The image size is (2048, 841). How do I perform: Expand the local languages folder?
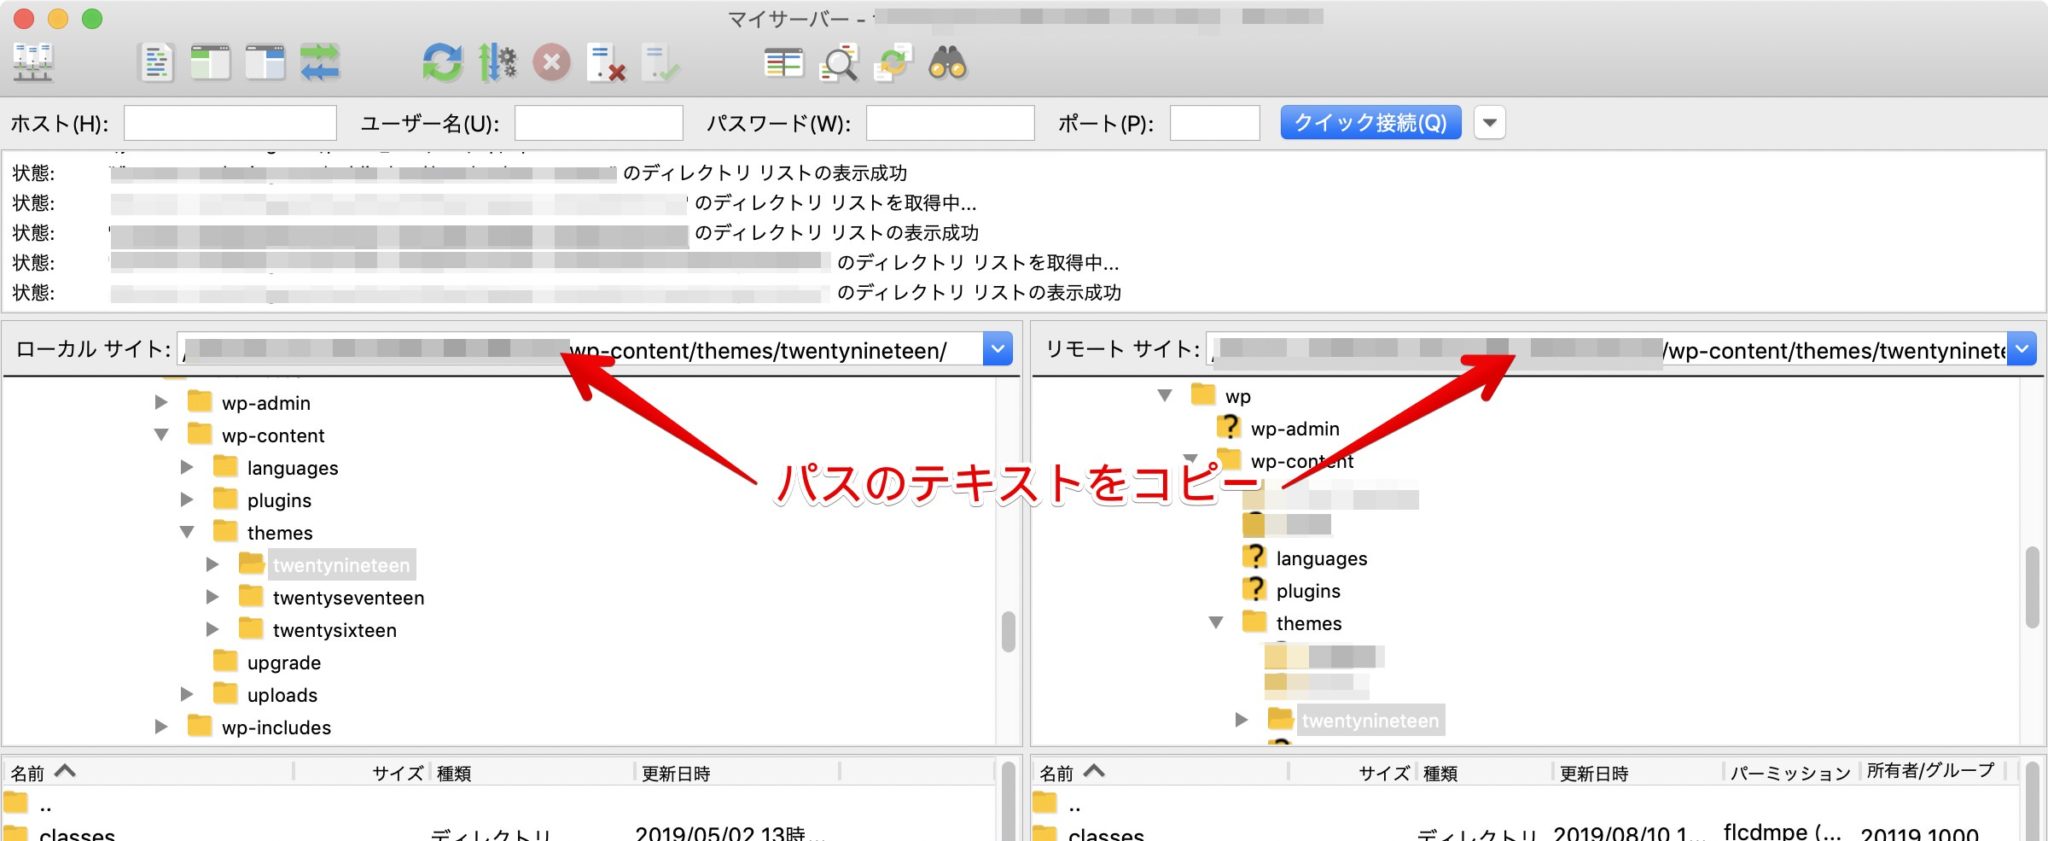(x=187, y=467)
